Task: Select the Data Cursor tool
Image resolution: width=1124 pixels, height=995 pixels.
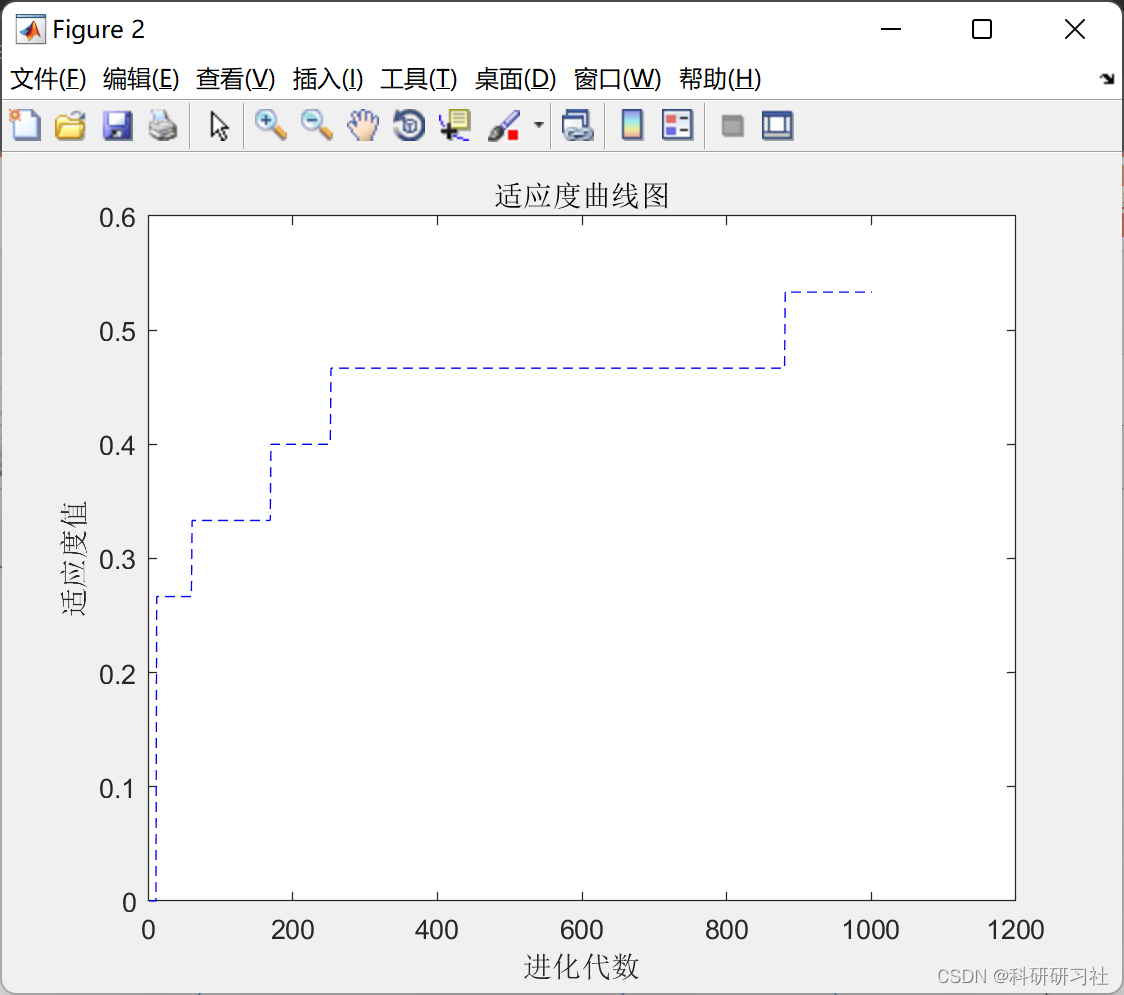Action: pos(455,126)
